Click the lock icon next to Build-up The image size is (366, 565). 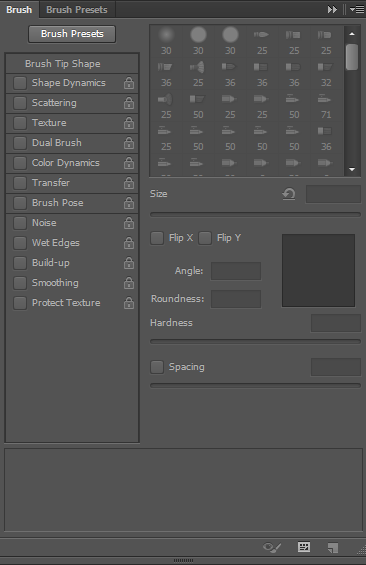[x=129, y=263]
